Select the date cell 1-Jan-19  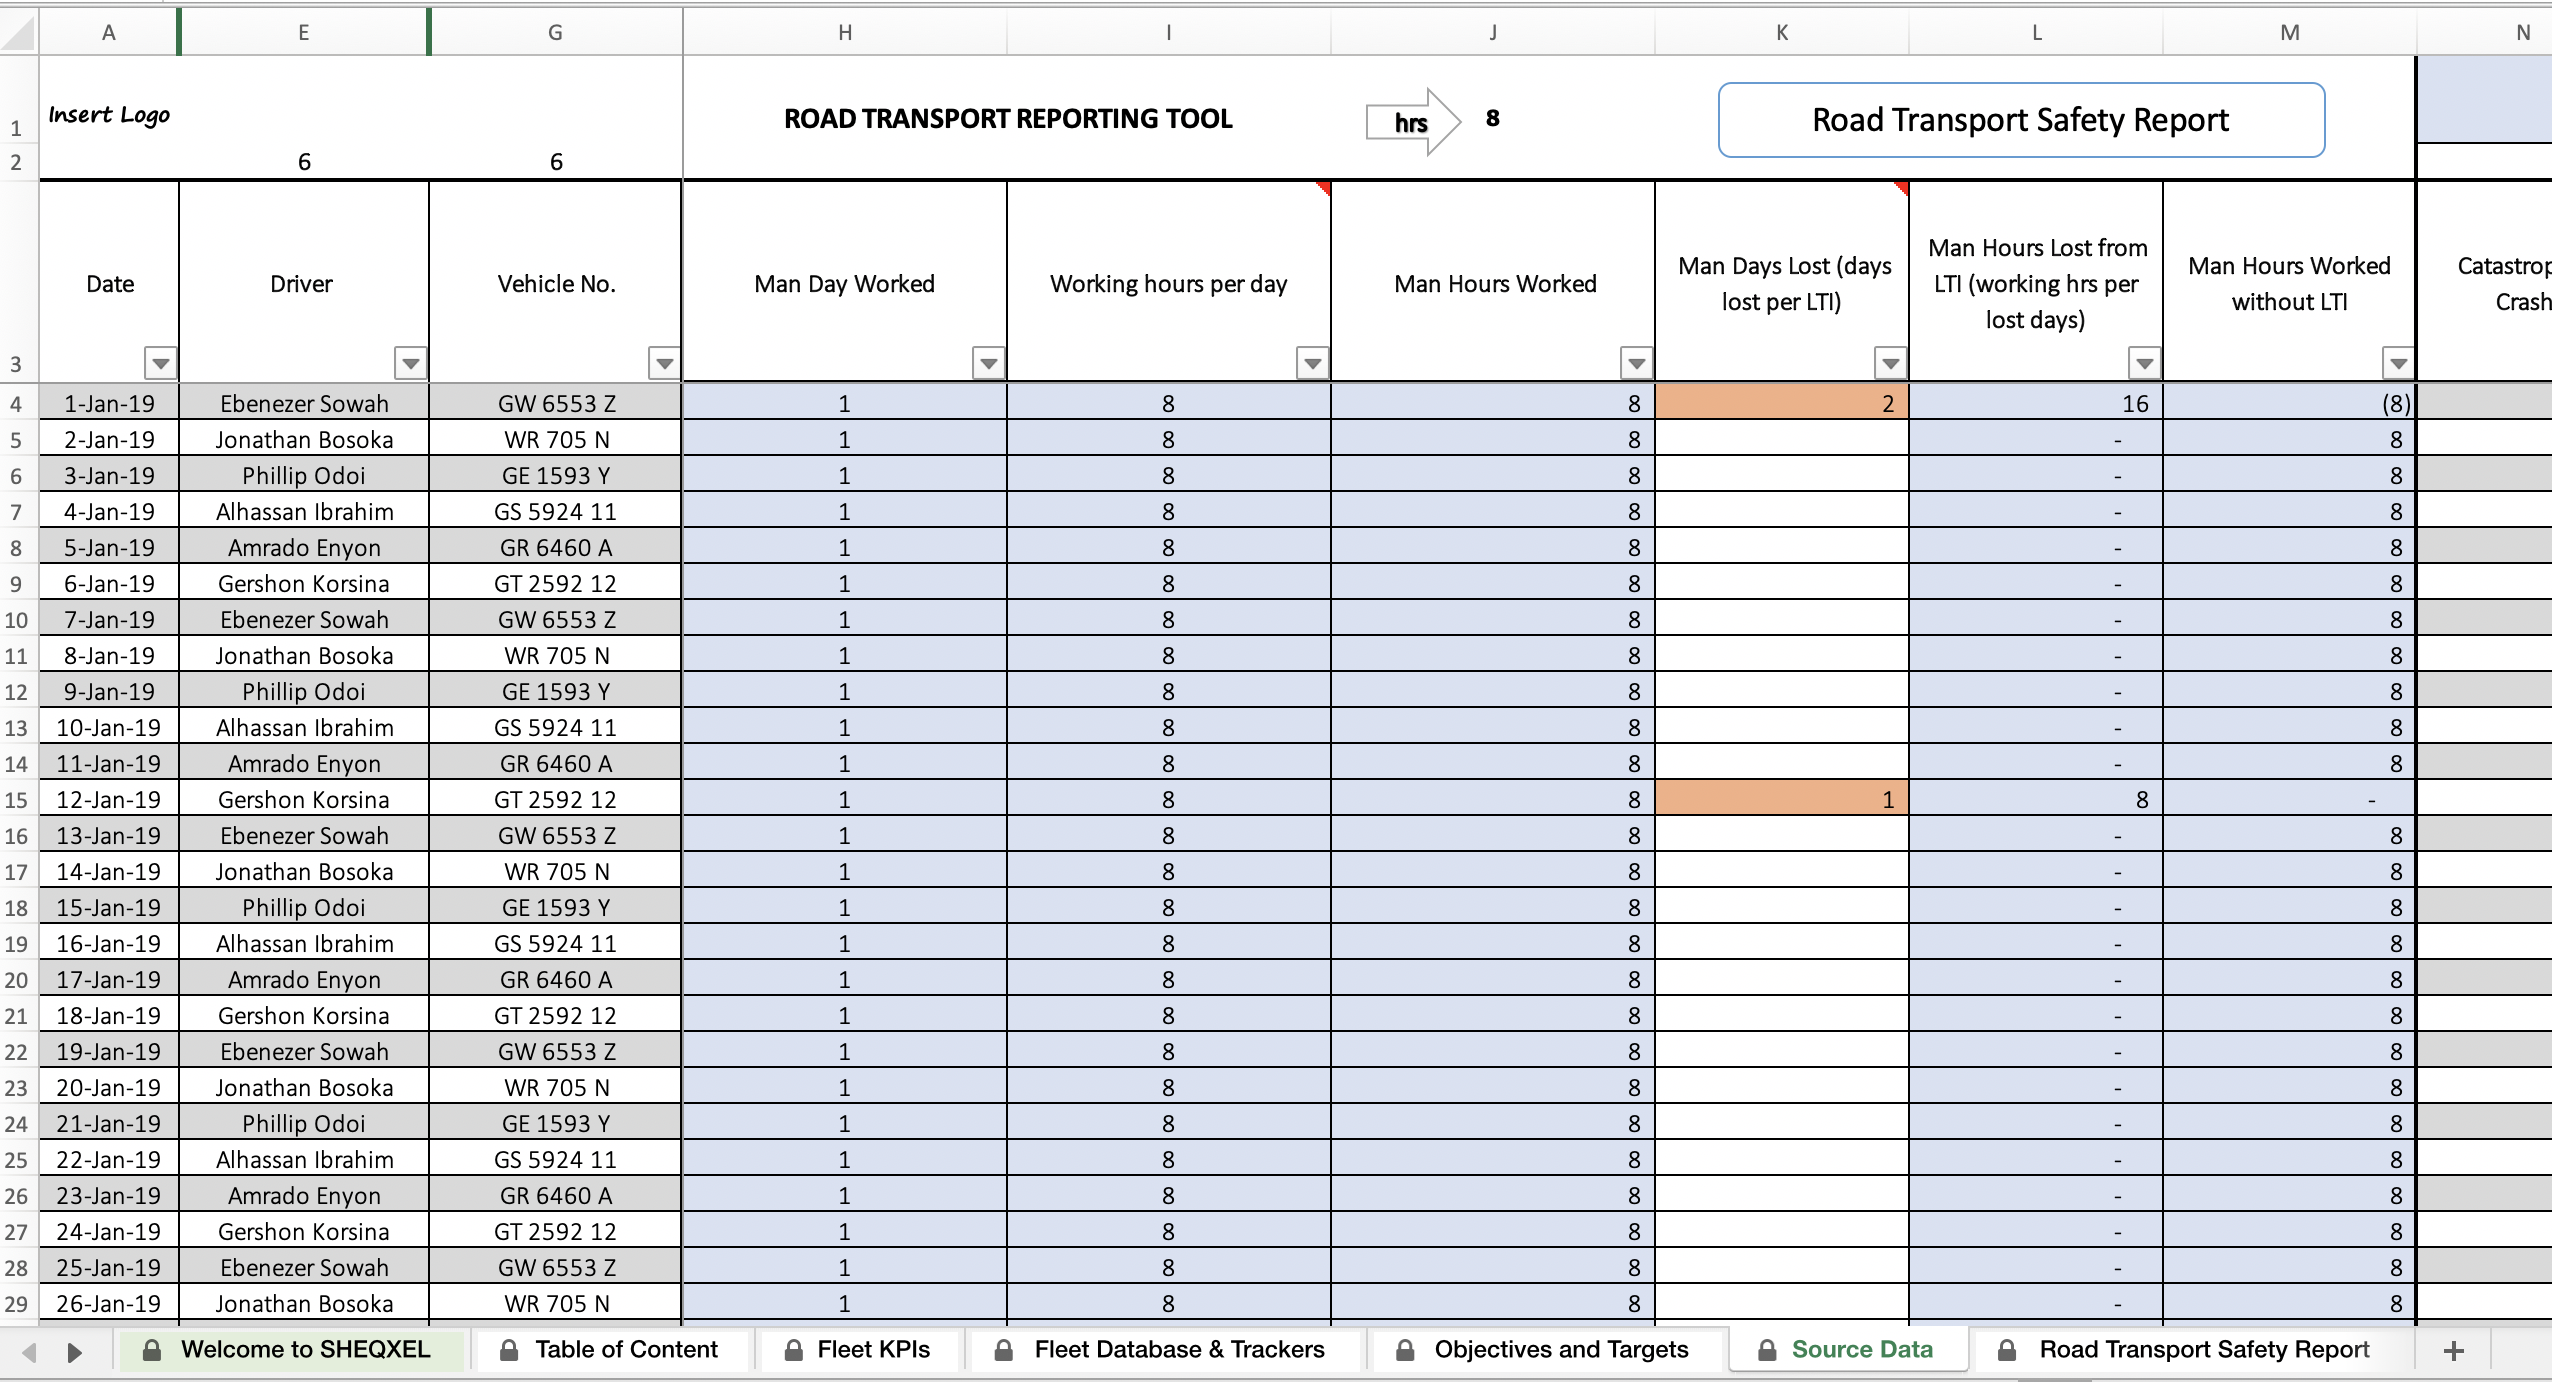click(110, 404)
